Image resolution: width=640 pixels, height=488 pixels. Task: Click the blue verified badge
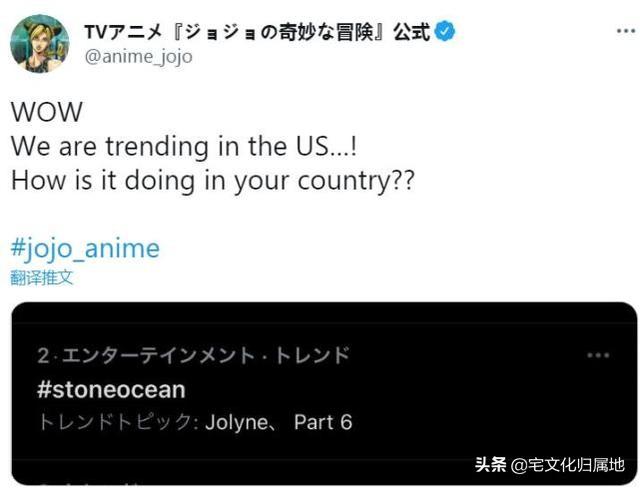tap(445, 32)
